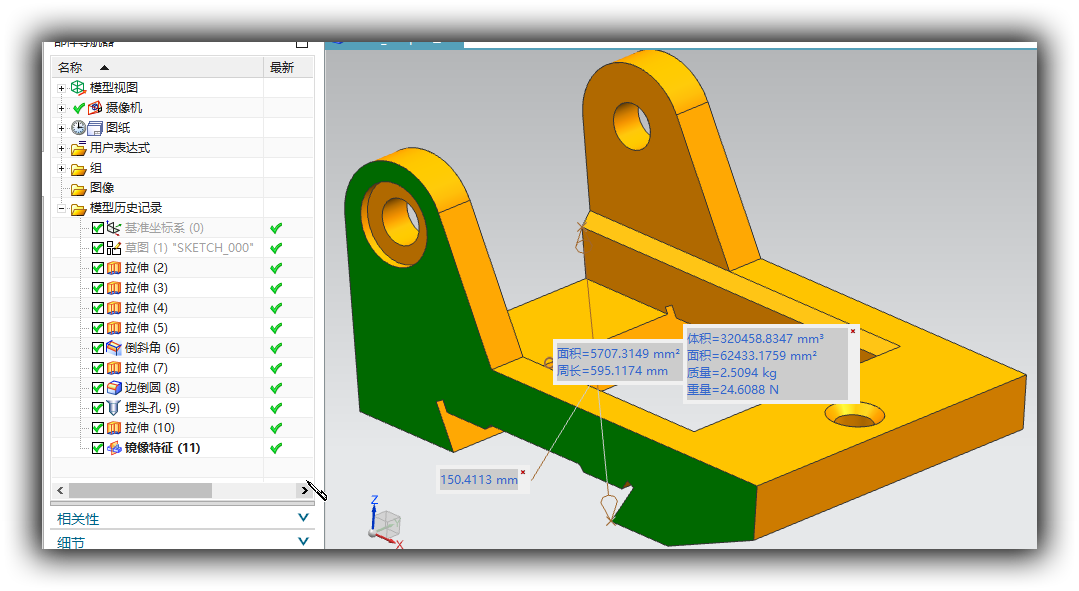Viewport: 1079px width, 591px height.
Task: Select the 基准坐标系 (0) datum icon
Action: [x=114, y=228]
